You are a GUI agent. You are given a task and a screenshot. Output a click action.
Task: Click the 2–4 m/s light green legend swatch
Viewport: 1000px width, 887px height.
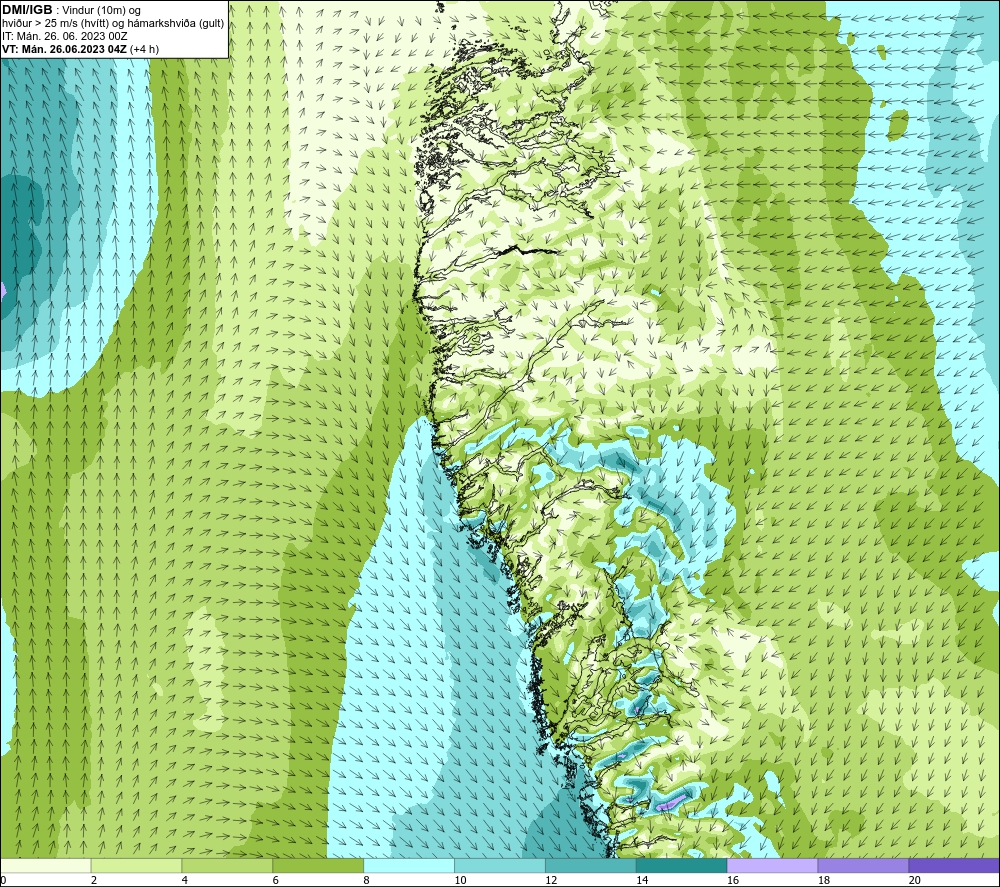[x=136, y=865]
